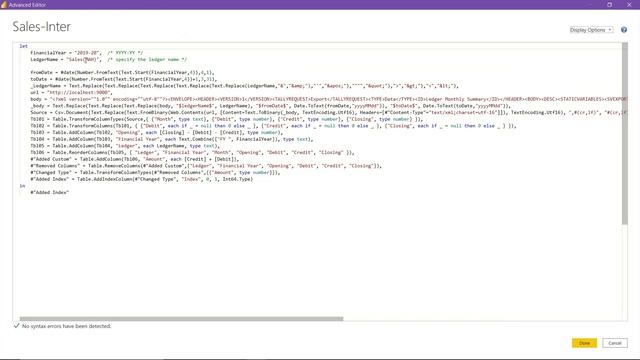This screenshot has width=640, height=360.
Task: Click the toDate definition line
Action: point(124,79)
